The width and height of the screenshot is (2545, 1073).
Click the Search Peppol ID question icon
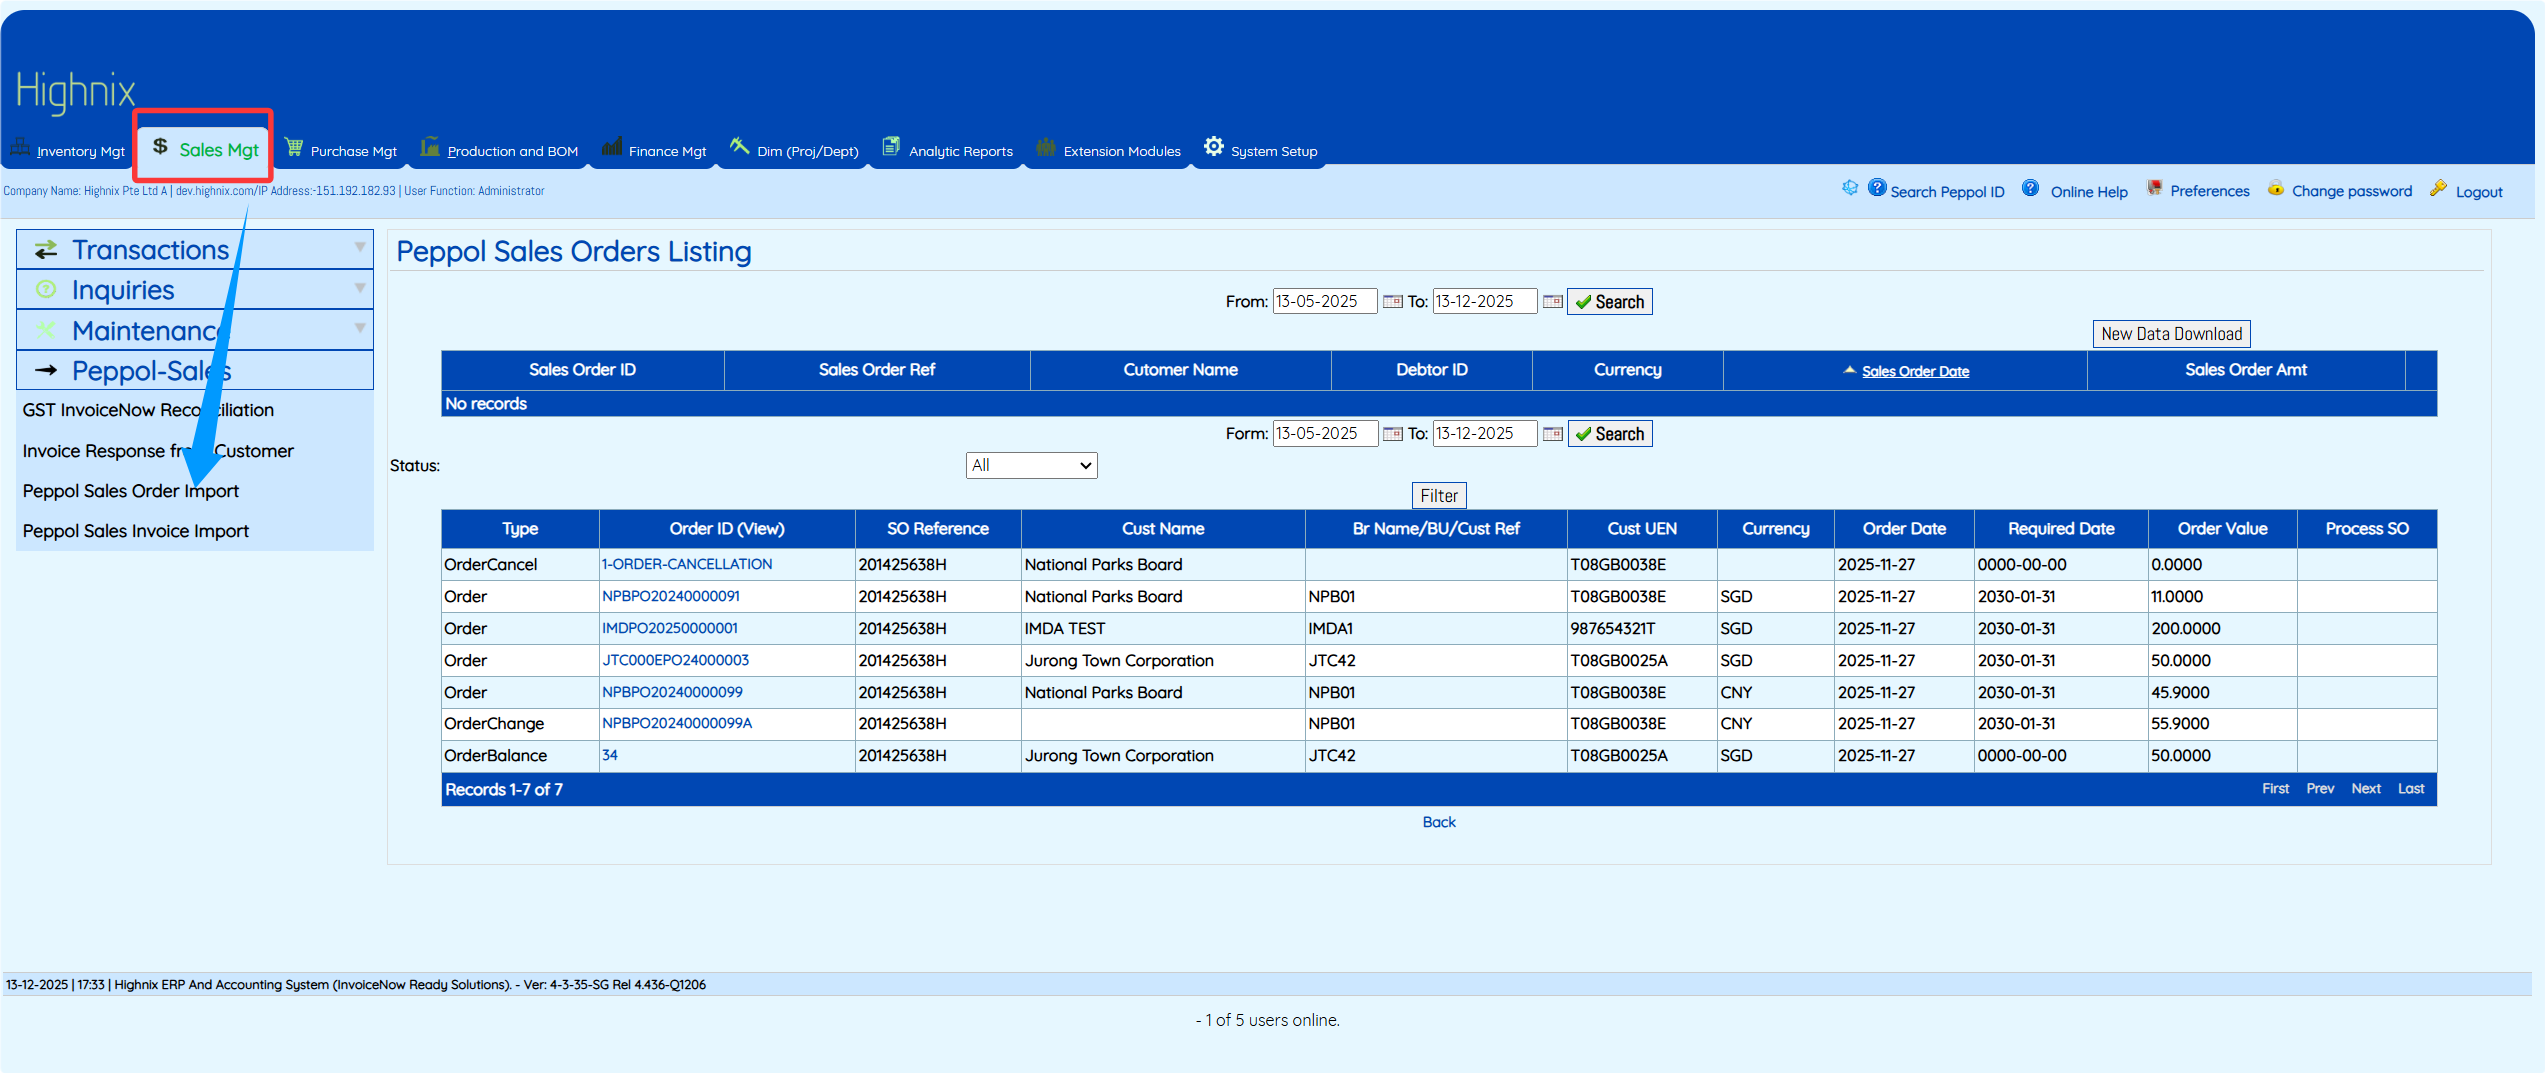point(1877,189)
